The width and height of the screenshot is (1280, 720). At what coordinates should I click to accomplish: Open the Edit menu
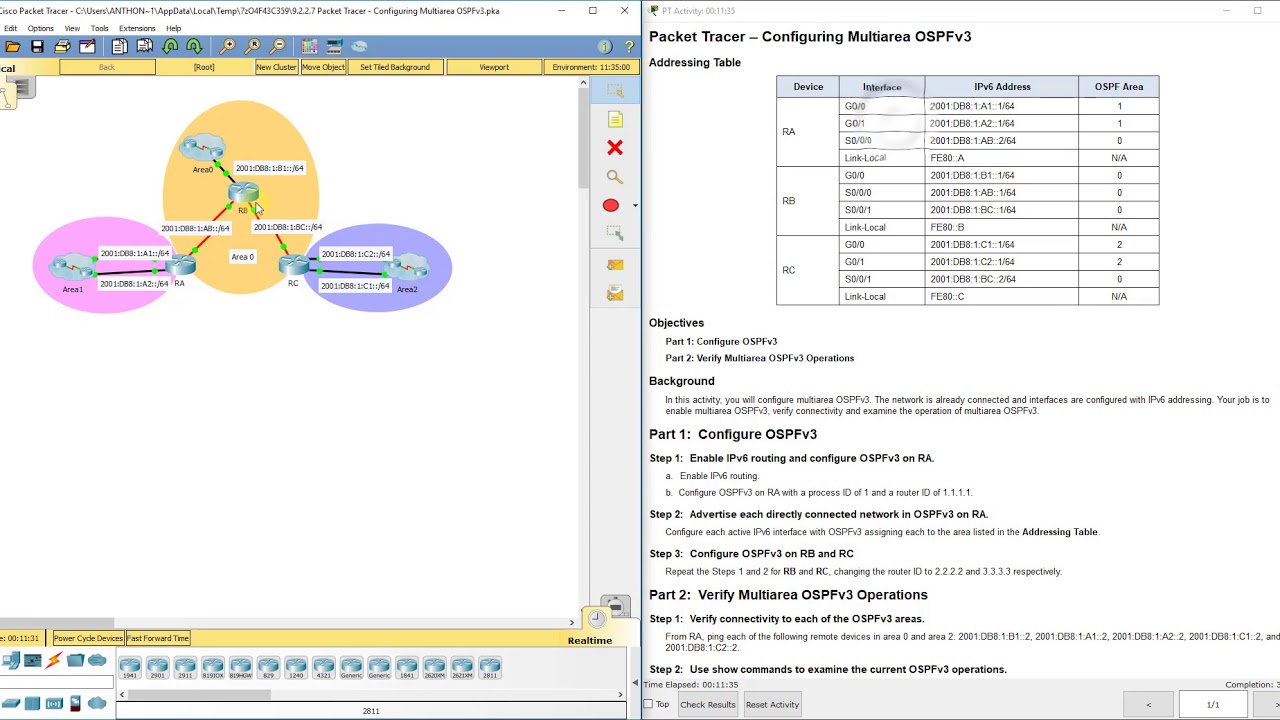(10, 28)
